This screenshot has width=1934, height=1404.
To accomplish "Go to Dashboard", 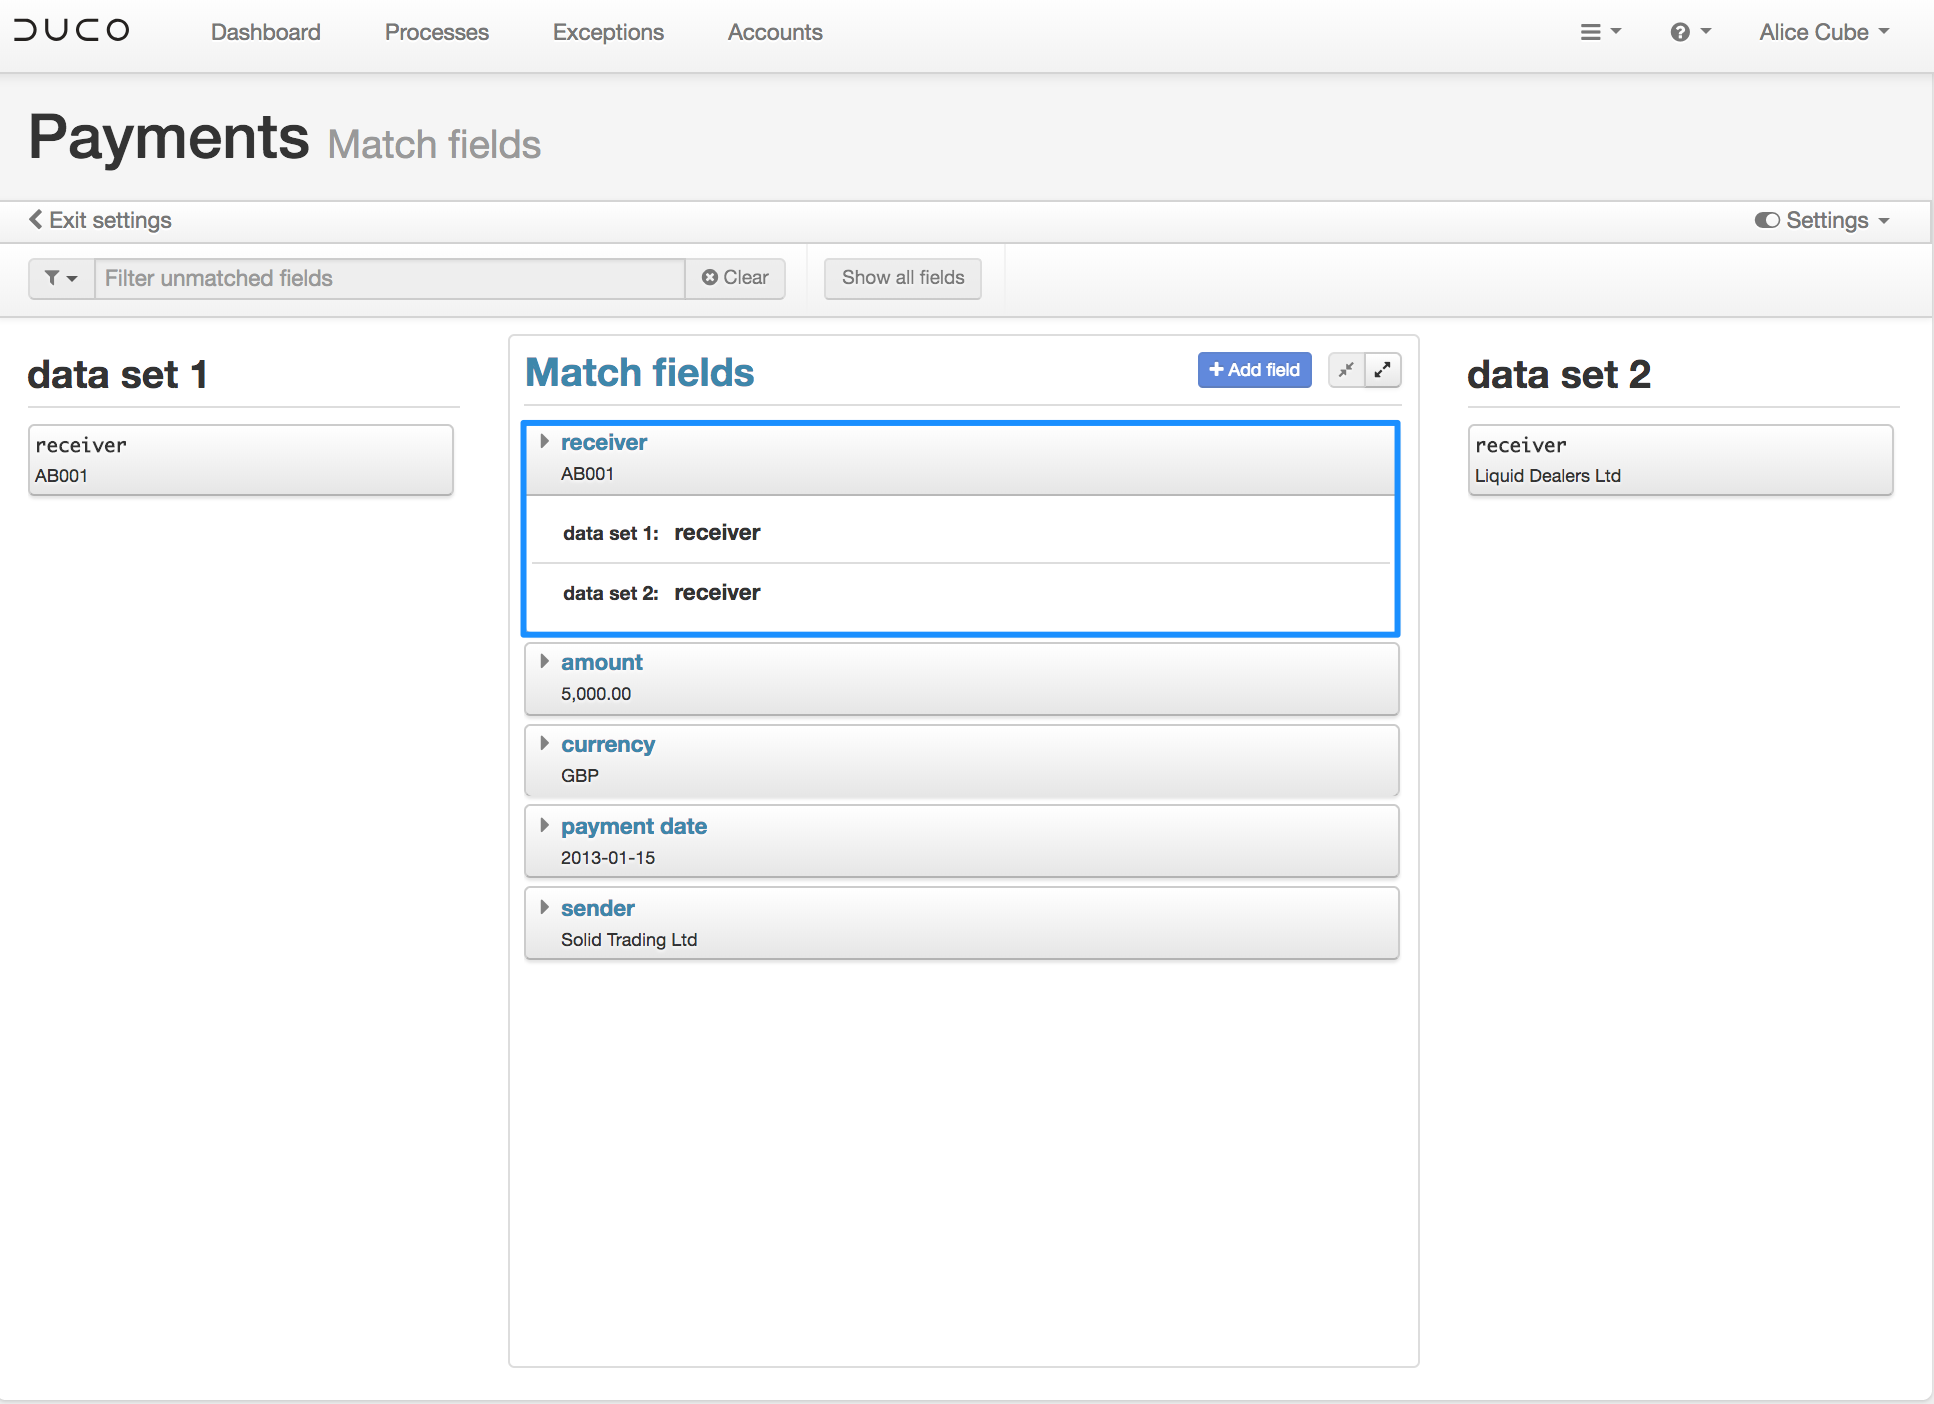I will coord(266,32).
